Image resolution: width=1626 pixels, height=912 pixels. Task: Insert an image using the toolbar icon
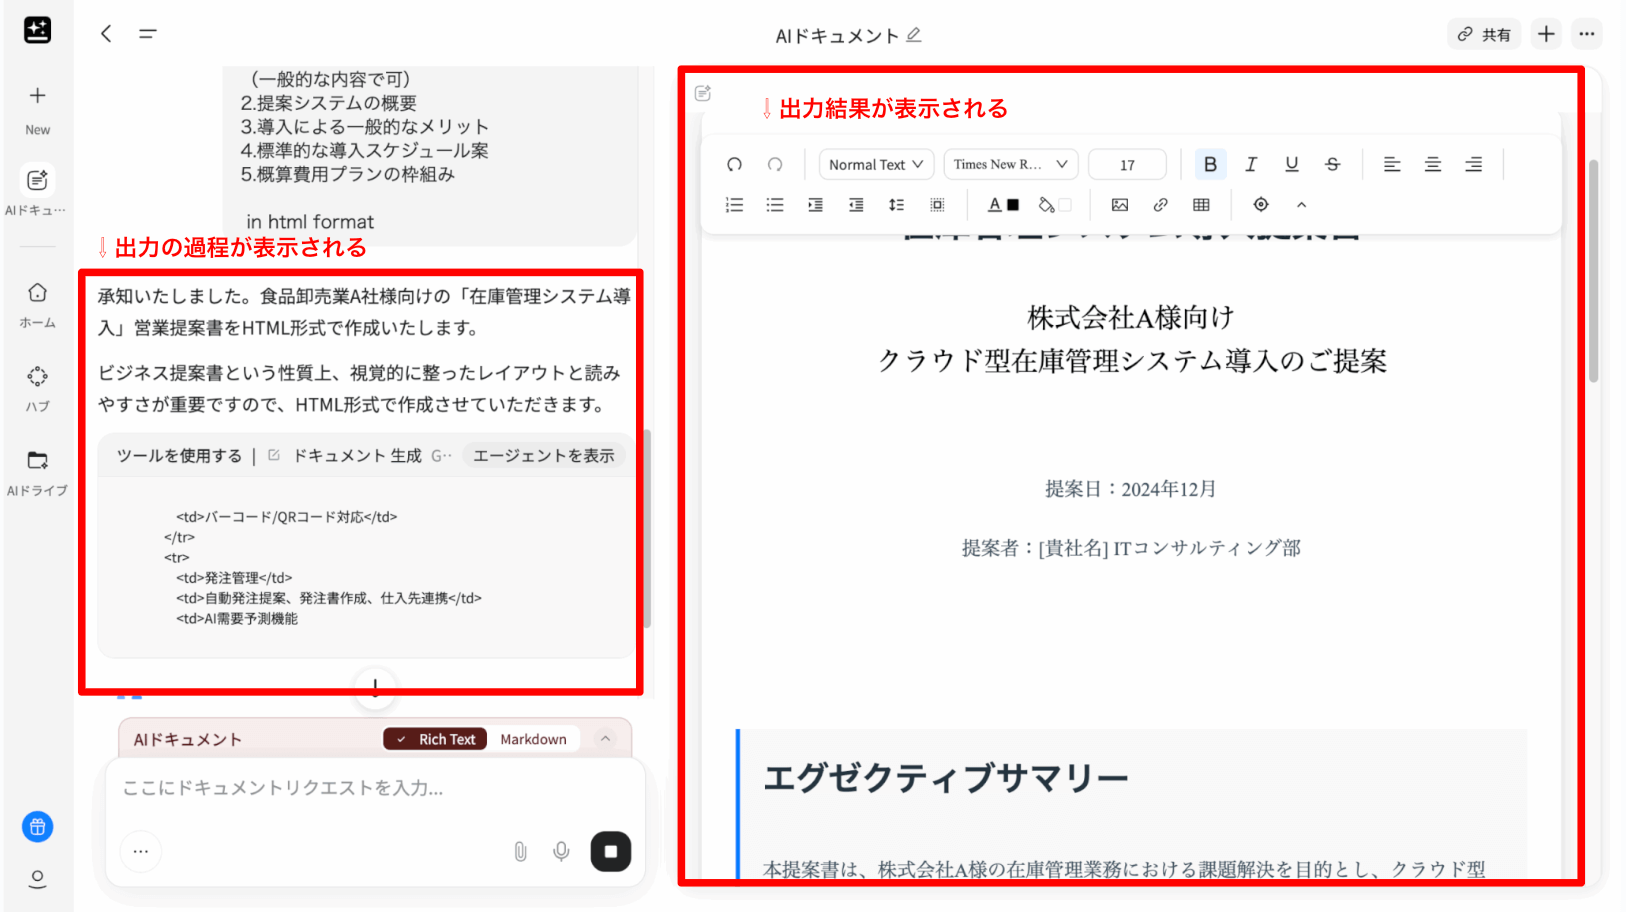(x=1119, y=205)
